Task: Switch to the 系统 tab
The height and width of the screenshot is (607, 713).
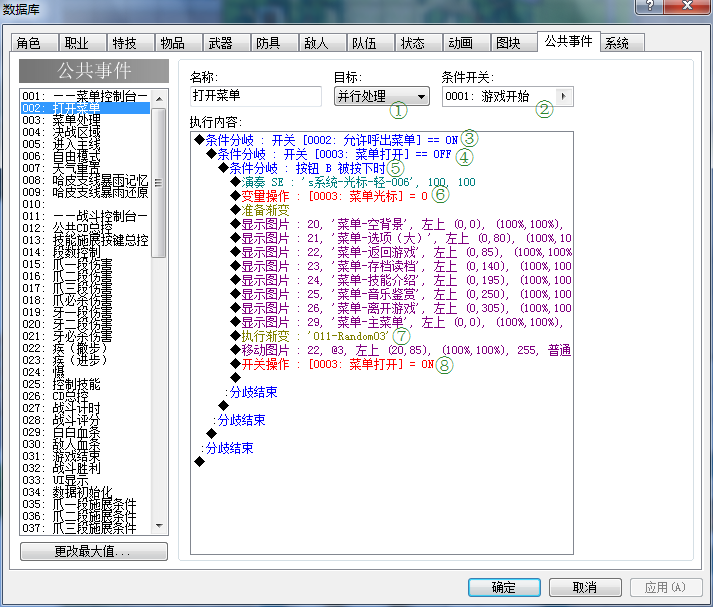Action: pyautogui.click(x=622, y=43)
